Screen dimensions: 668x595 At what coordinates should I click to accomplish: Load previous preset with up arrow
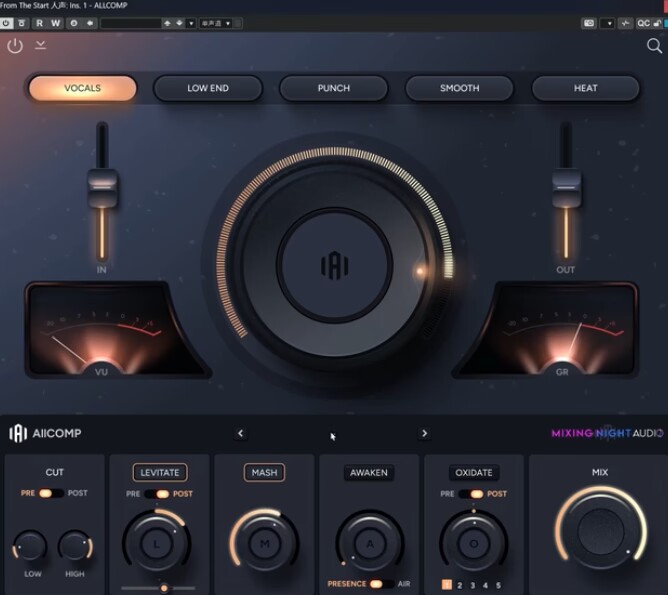[x=167, y=23]
